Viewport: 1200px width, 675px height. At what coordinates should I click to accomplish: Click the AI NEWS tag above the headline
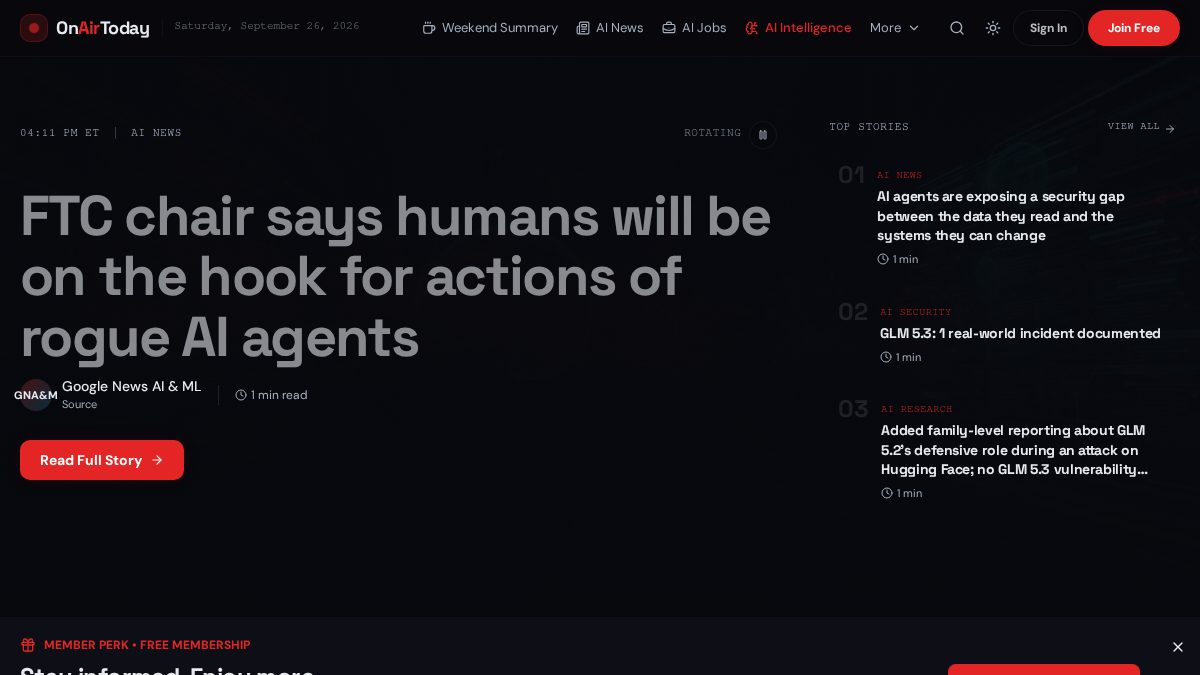pos(156,133)
